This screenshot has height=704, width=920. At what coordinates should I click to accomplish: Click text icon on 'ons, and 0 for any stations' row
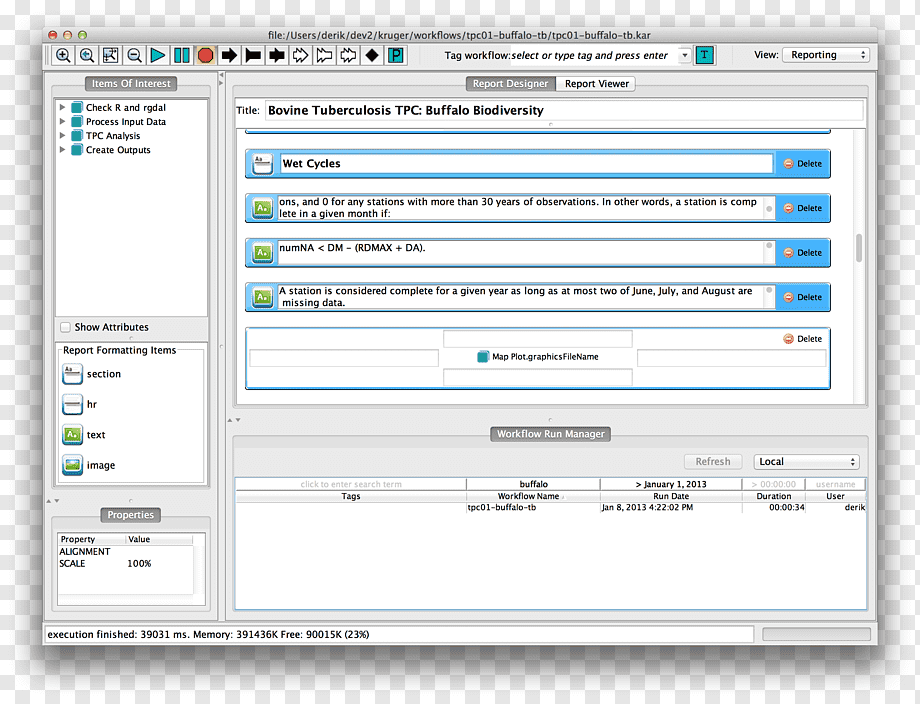click(x=262, y=208)
